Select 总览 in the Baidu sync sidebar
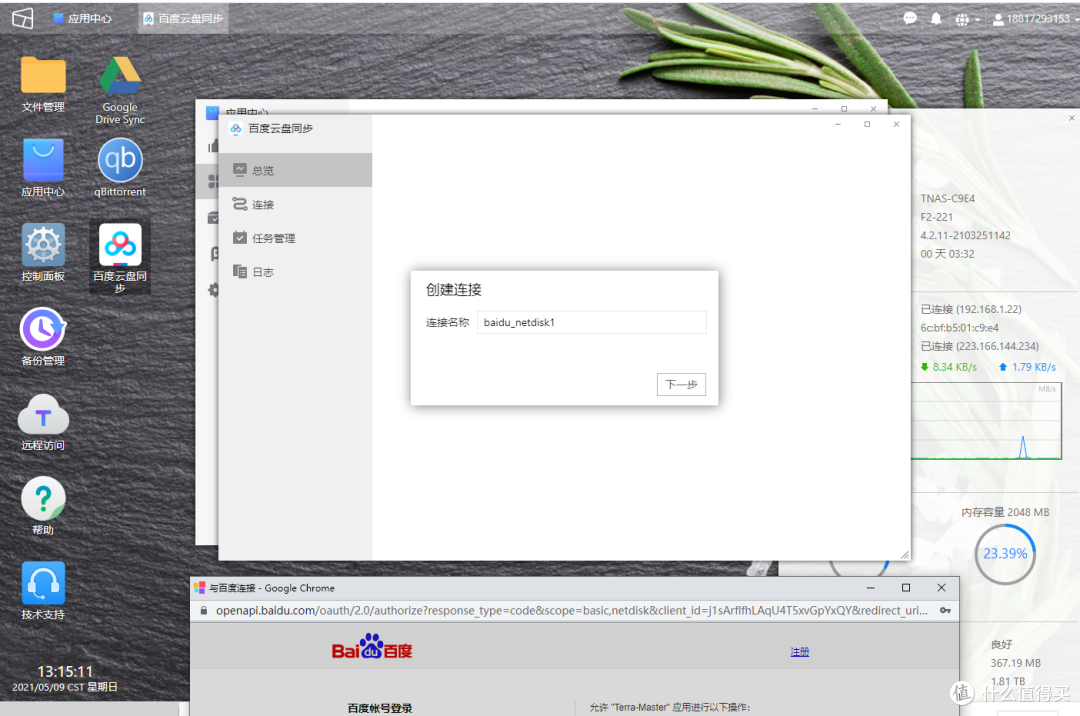 [295, 170]
